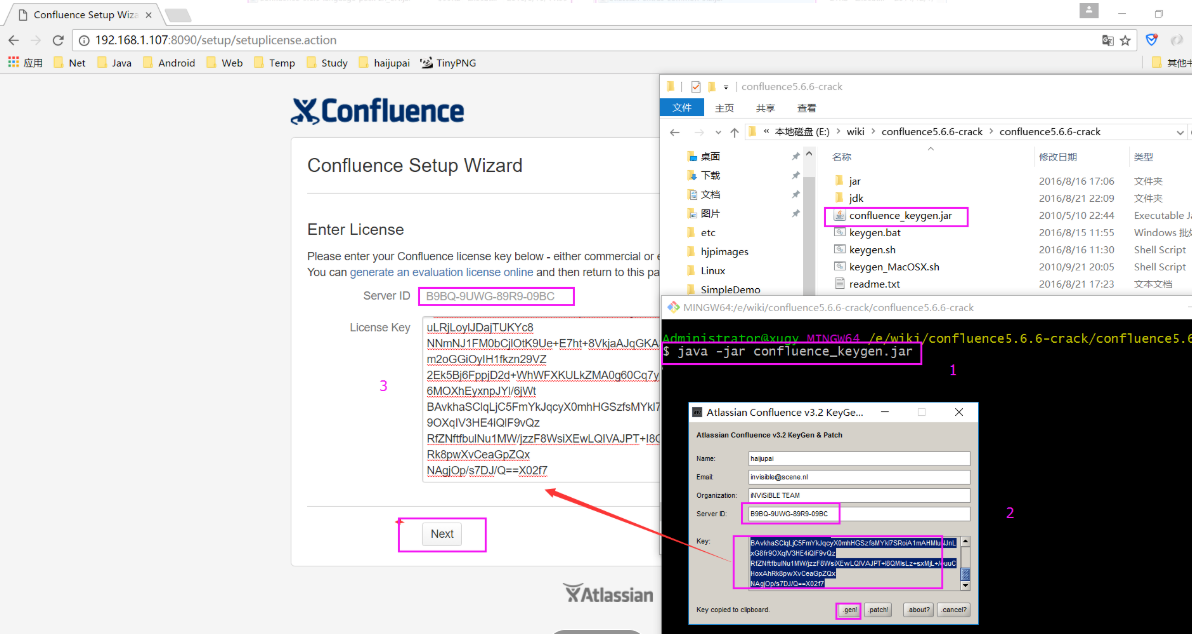
Task: Open the TinyPNG bookmark
Action: coord(449,63)
